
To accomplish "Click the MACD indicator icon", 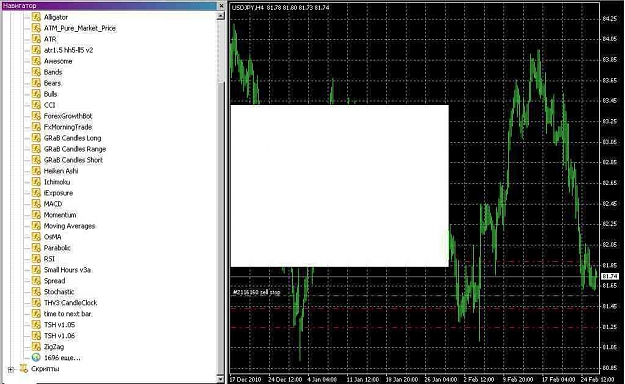I will (36, 204).
